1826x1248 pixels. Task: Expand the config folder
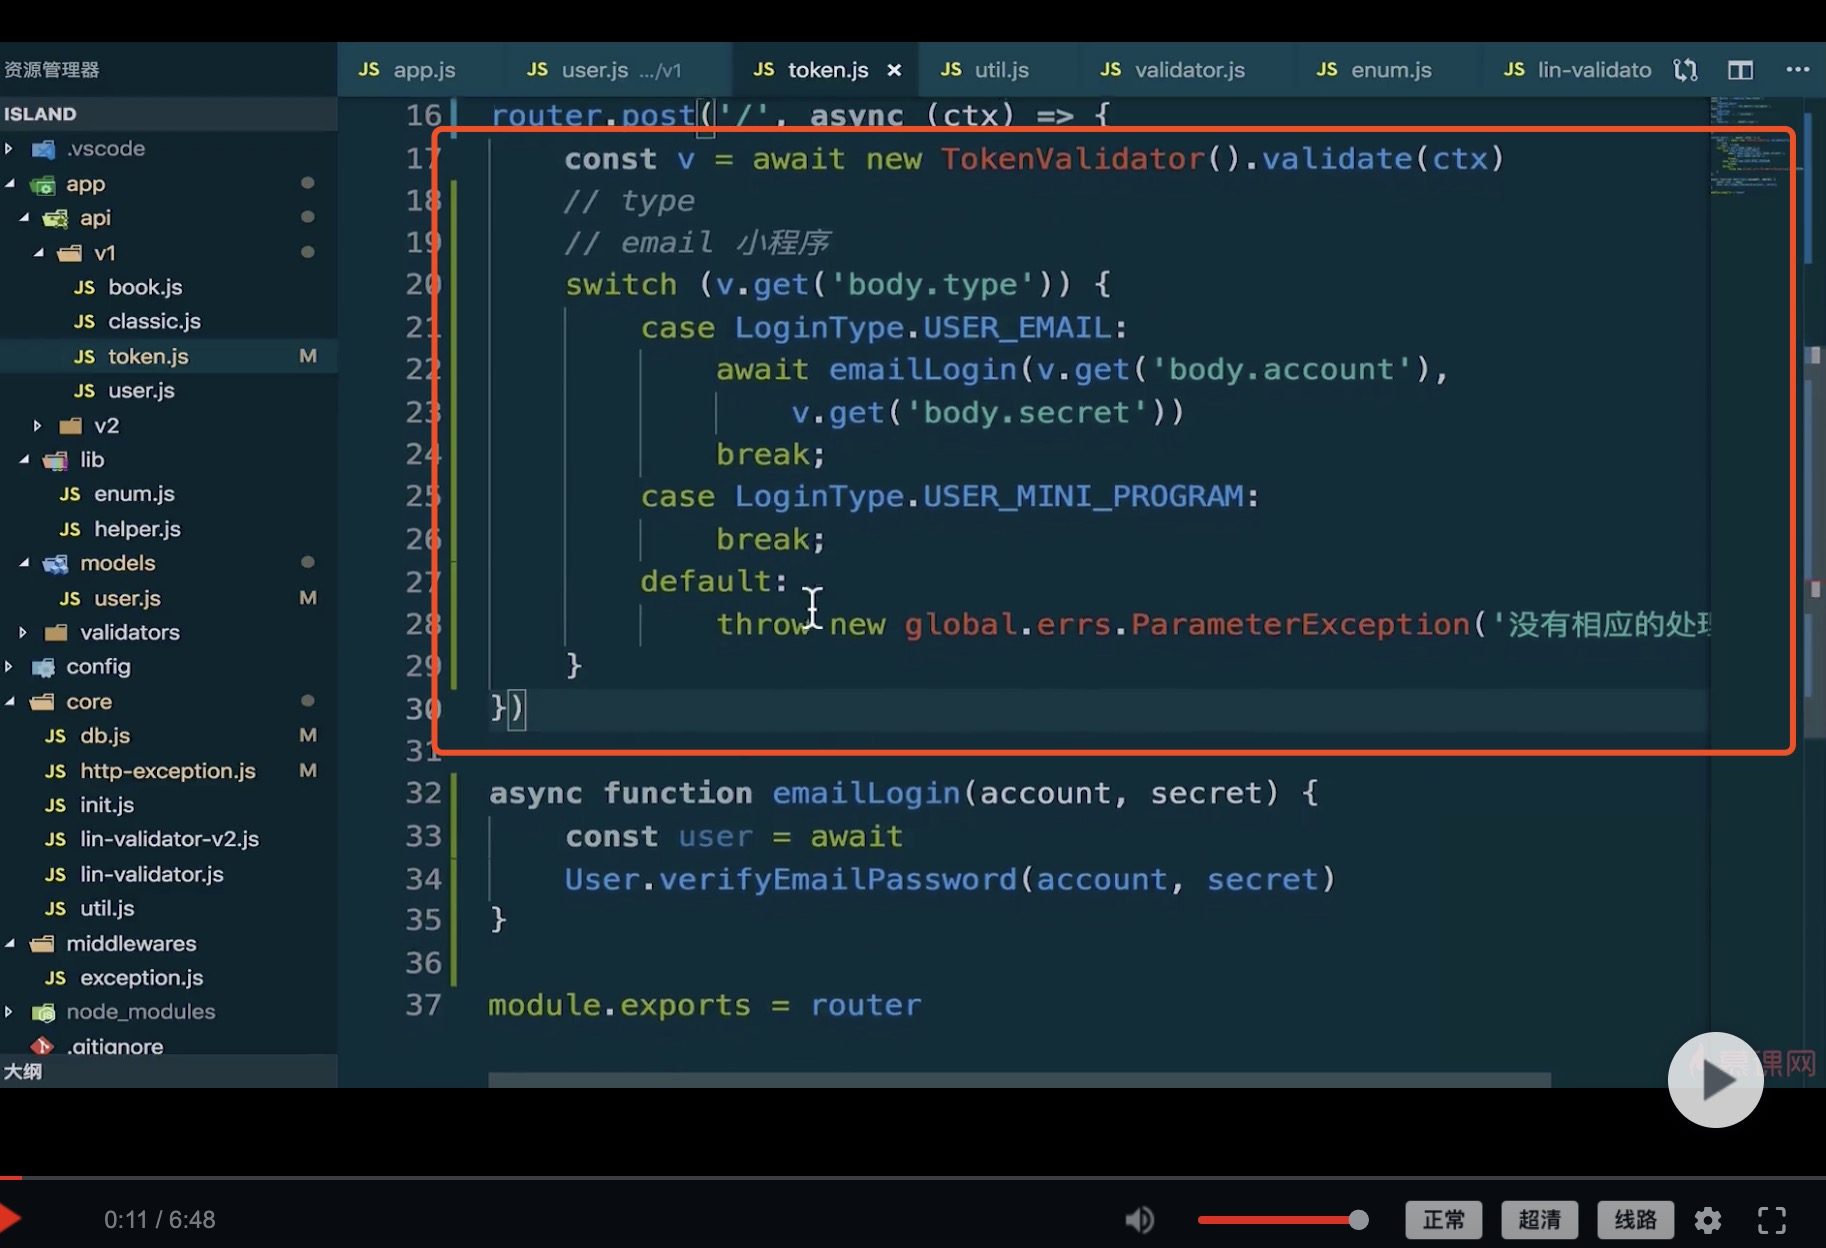tap(9, 667)
